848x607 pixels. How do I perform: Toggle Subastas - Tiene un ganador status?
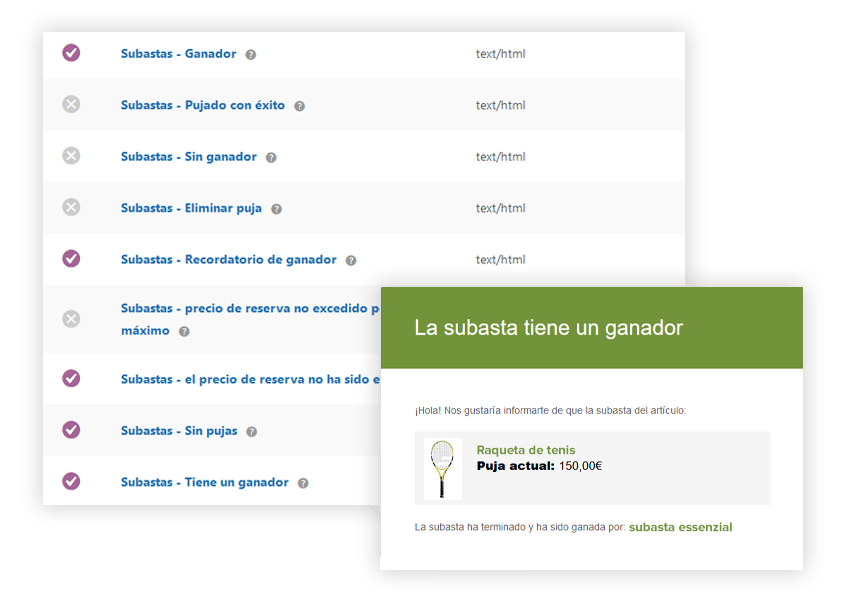pyautogui.click(x=71, y=481)
